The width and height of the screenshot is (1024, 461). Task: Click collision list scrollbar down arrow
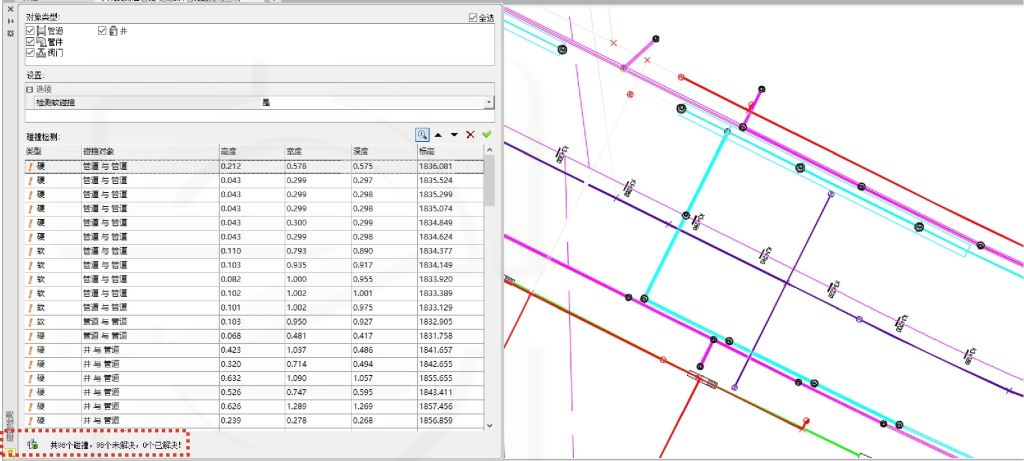490,425
